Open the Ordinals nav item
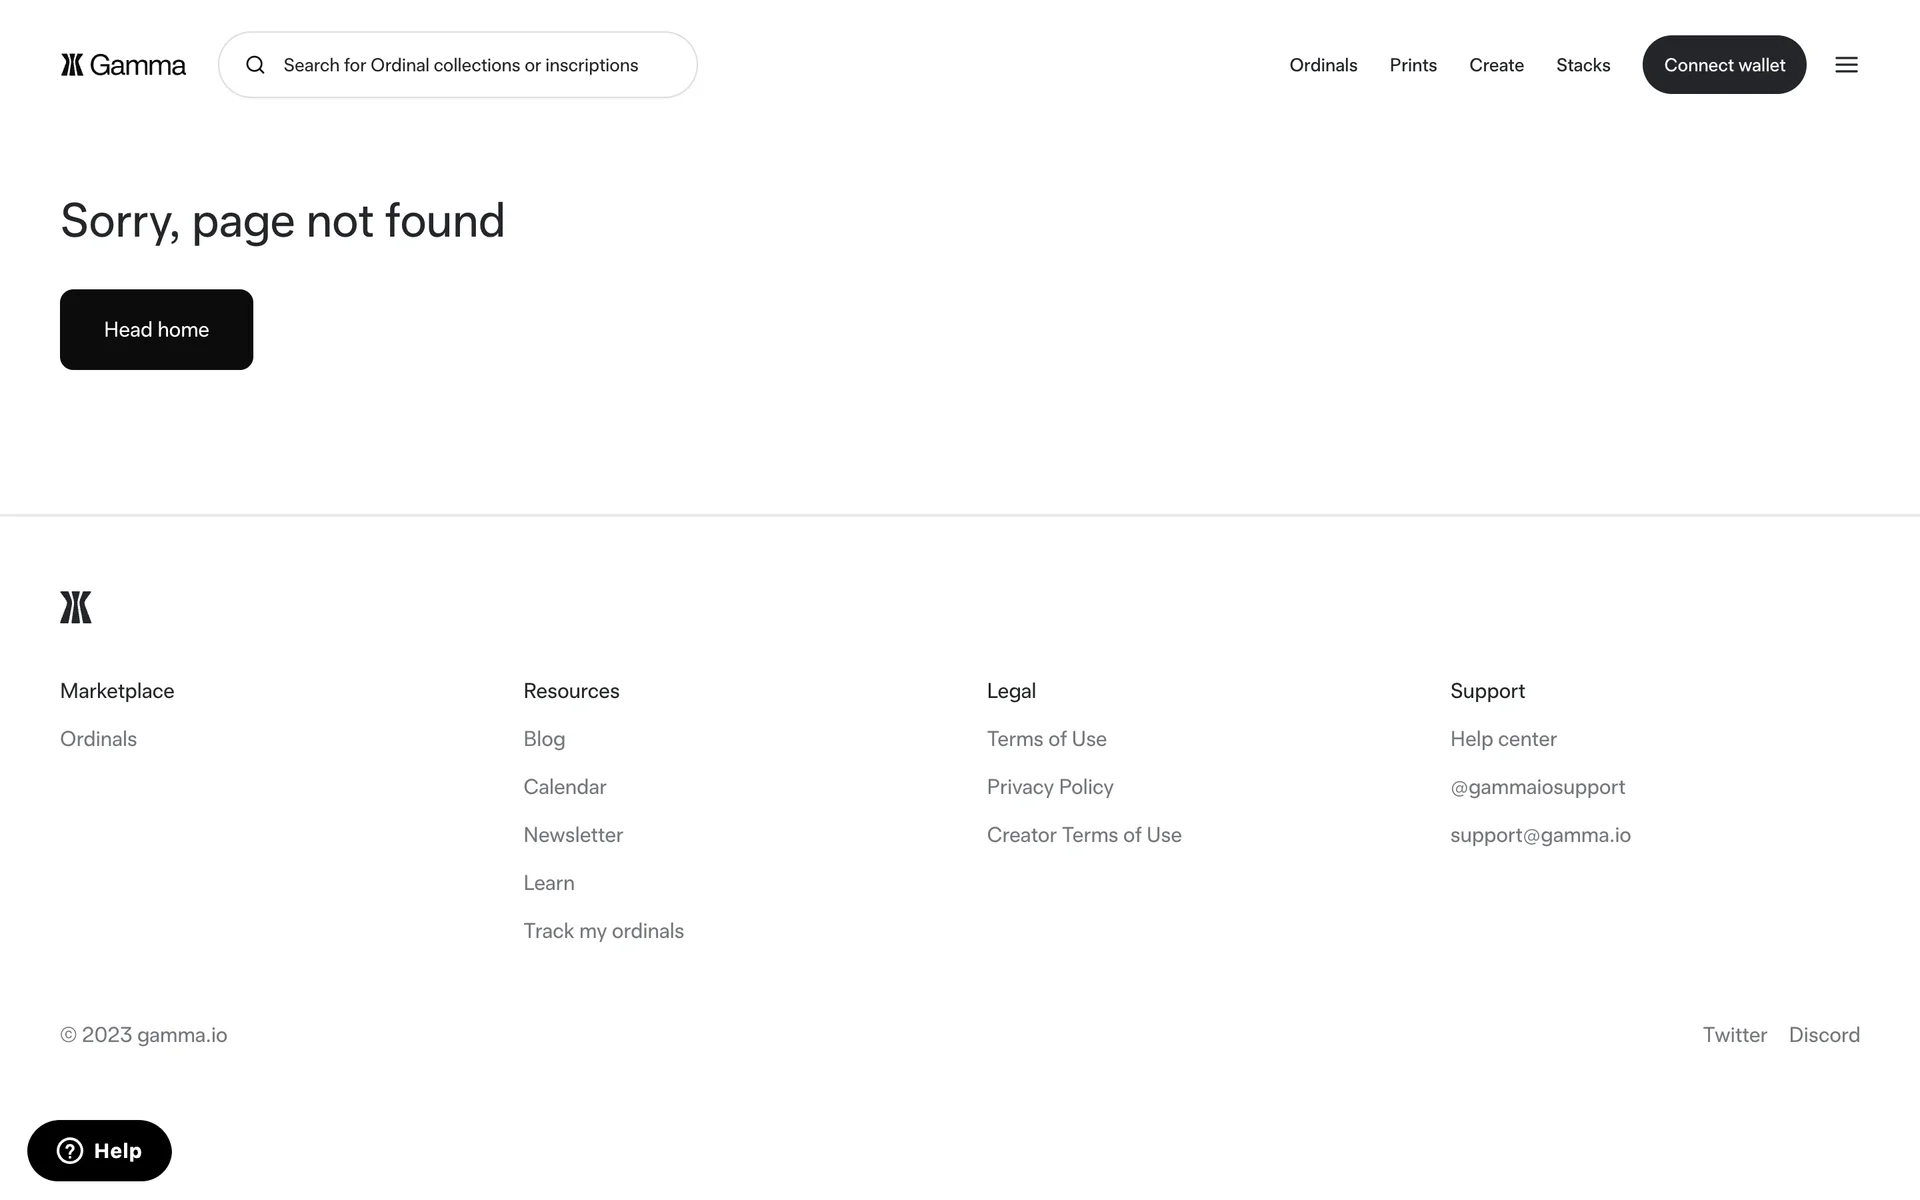Image resolution: width=1920 pixels, height=1200 pixels. click(1323, 65)
